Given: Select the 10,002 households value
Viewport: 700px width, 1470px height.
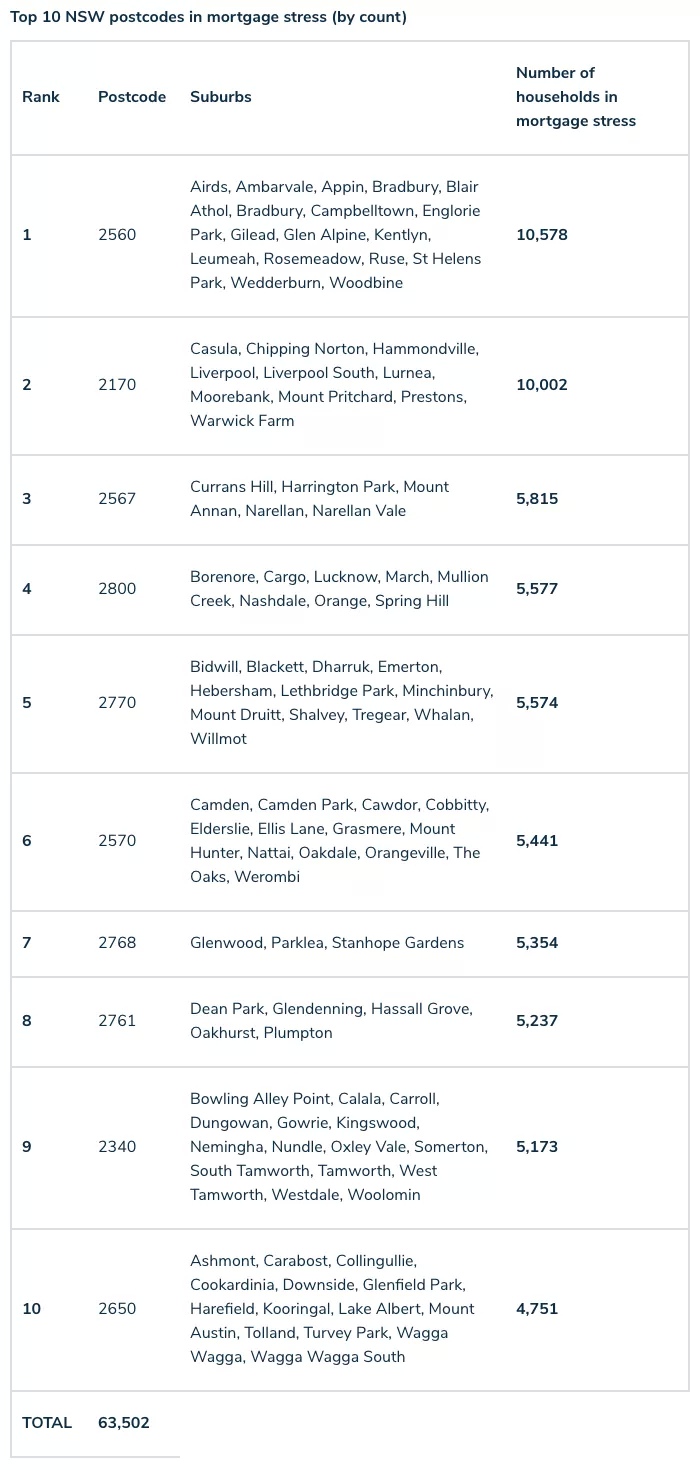Looking at the screenshot, I should [542, 385].
